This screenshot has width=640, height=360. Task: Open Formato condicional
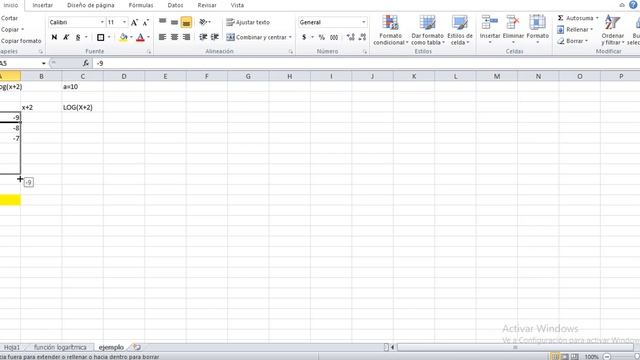click(390, 30)
